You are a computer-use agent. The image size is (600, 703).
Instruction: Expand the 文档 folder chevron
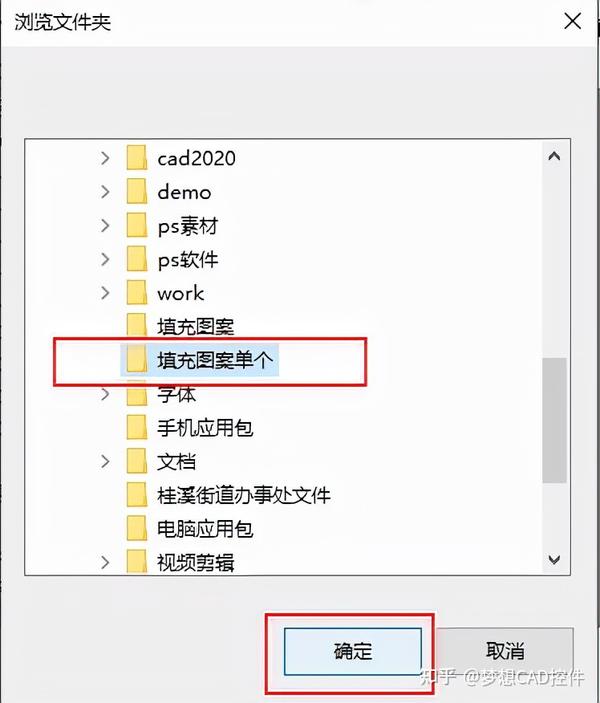(105, 461)
